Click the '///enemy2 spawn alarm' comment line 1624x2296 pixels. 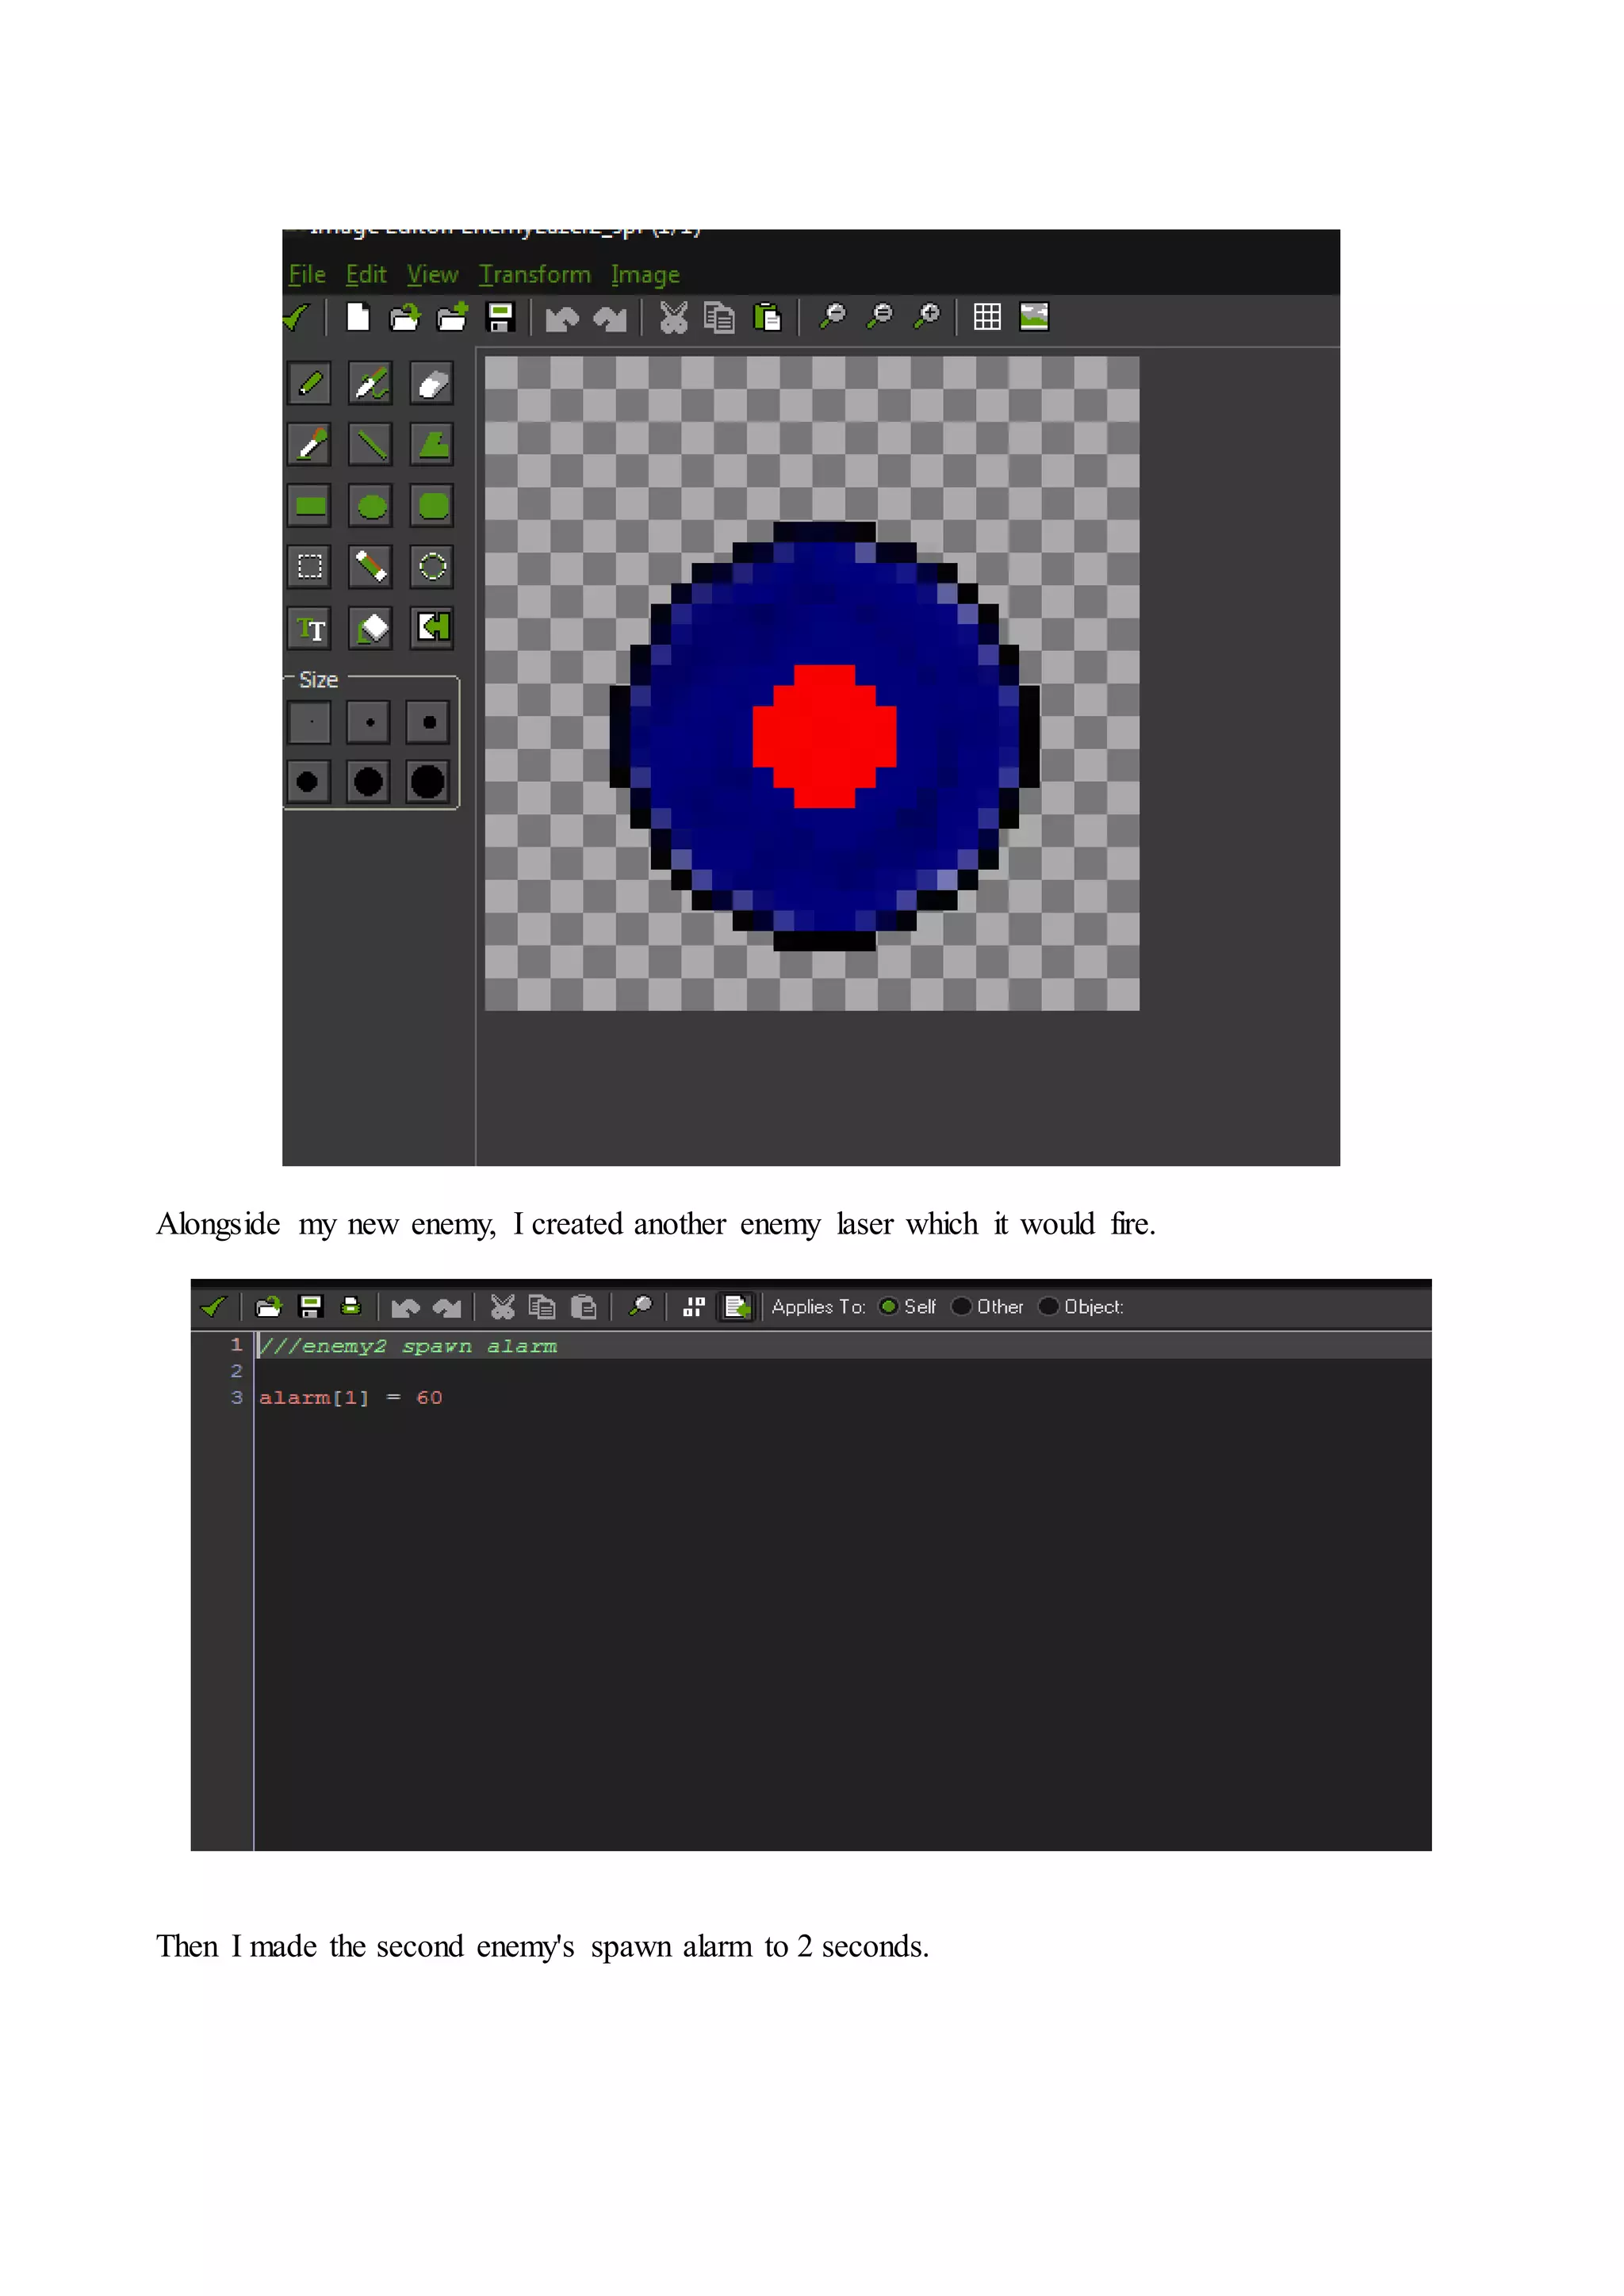tap(408, 1346)
